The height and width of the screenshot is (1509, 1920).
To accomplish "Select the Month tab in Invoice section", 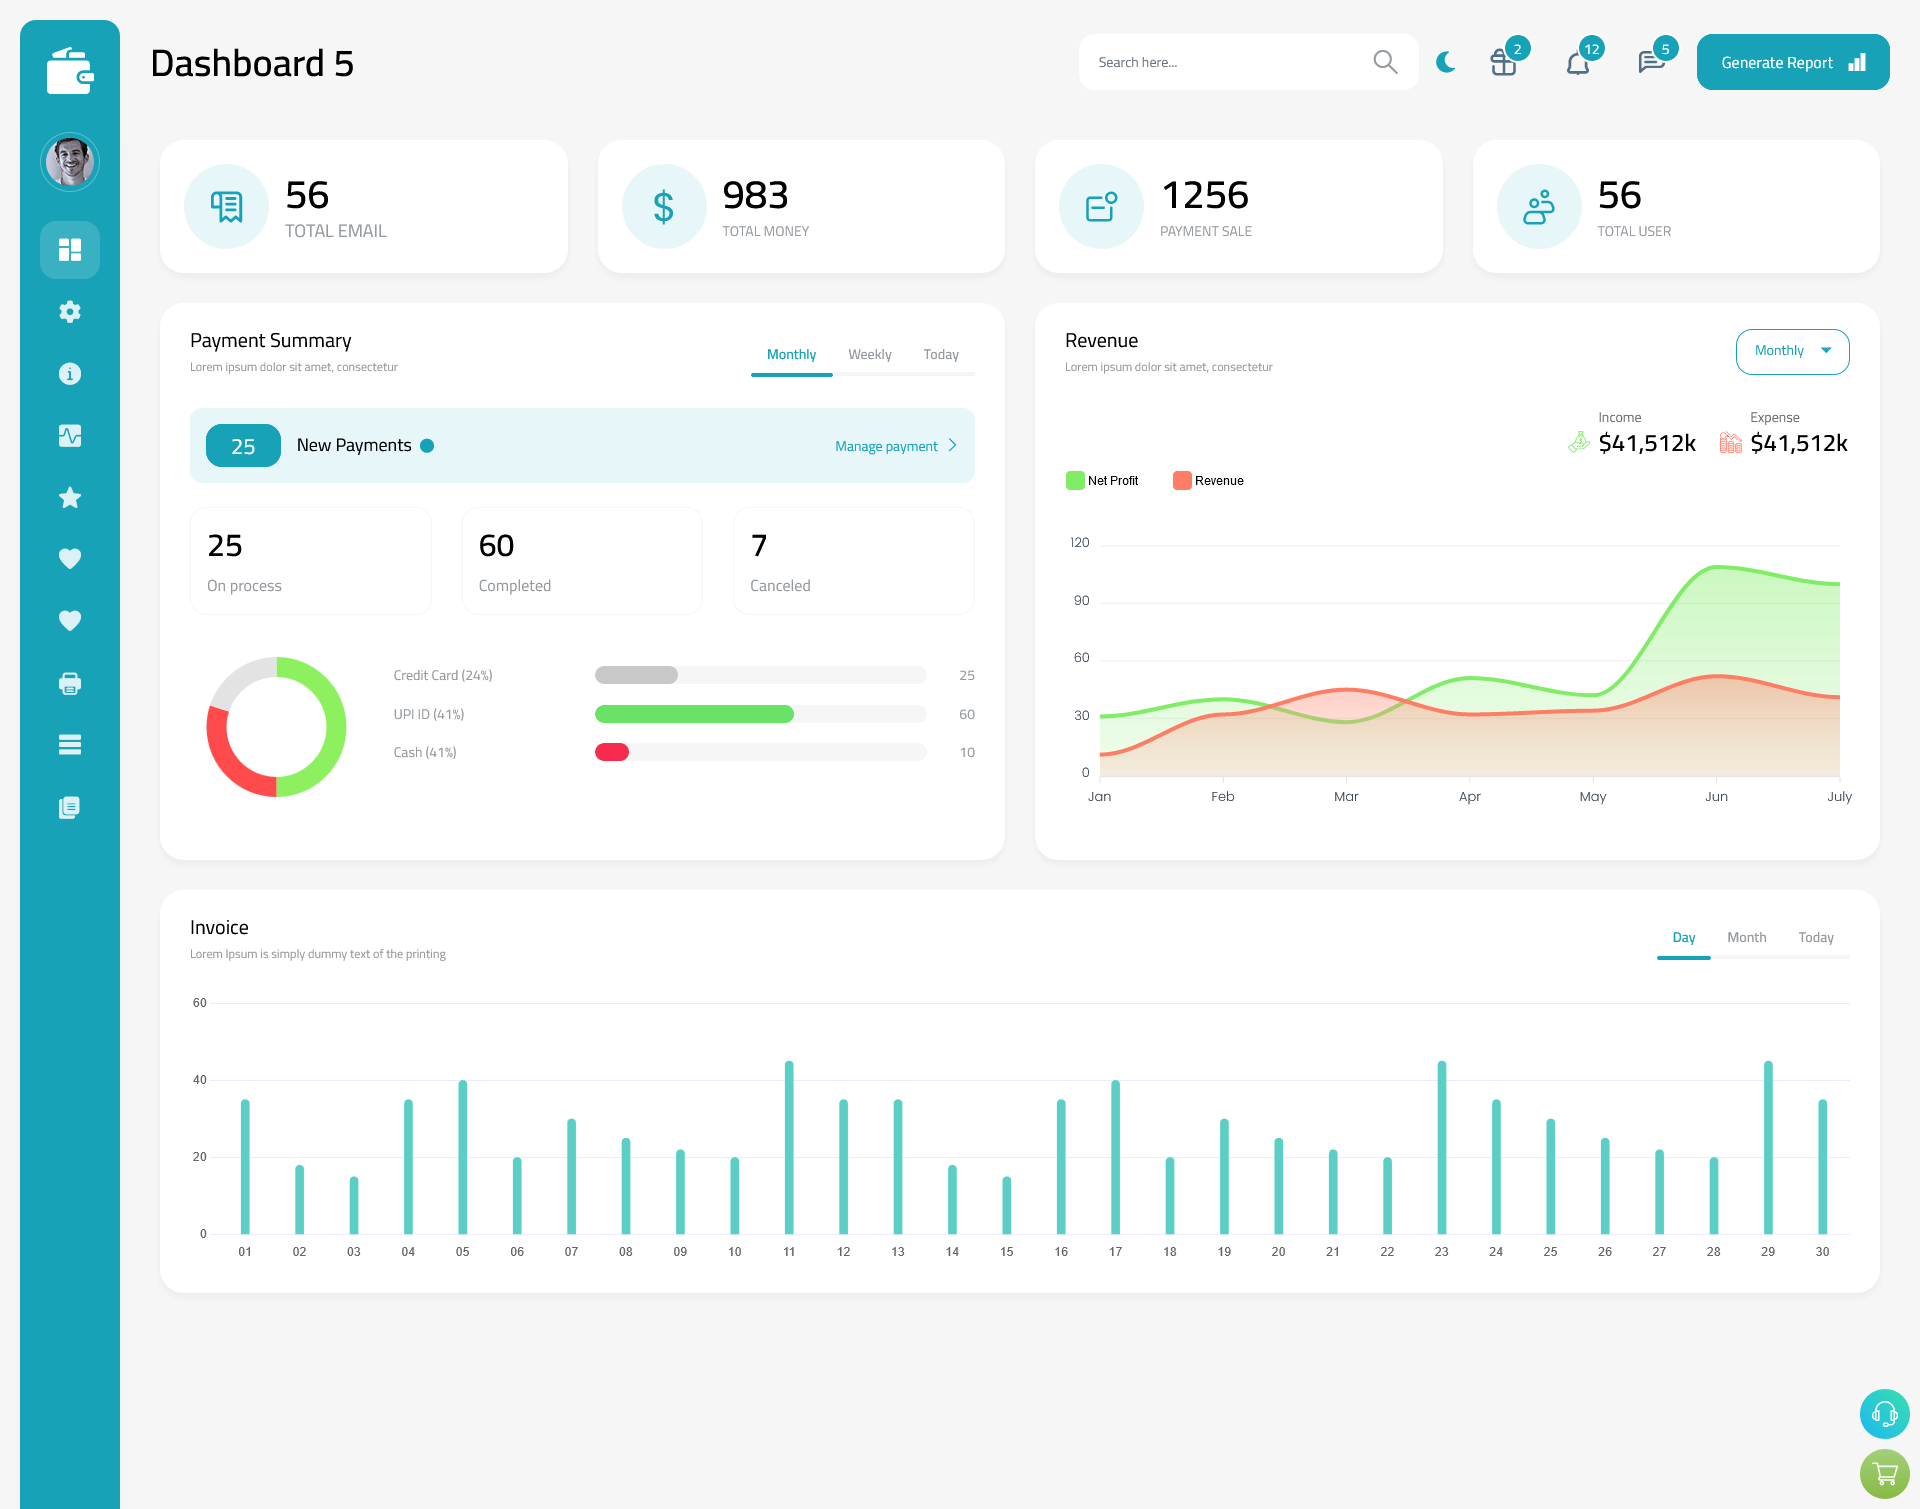I will 1745,937.
